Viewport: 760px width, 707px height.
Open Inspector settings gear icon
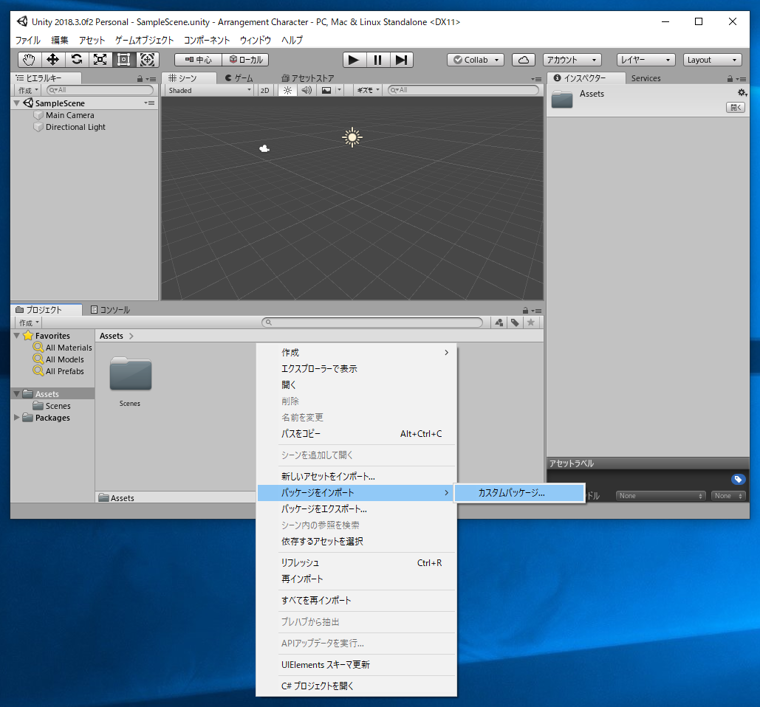(x=742, y=93)
